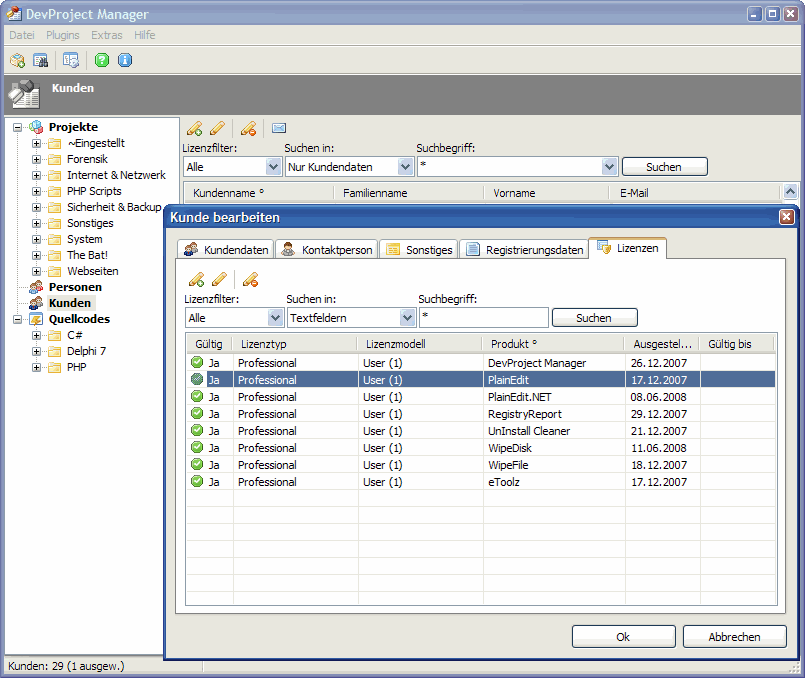Image resolution: width=805 pixels, height=678 pixels.
Task: Click the green check icon of eToolz row
Action: pyautogui.click(x=197, y=481)
